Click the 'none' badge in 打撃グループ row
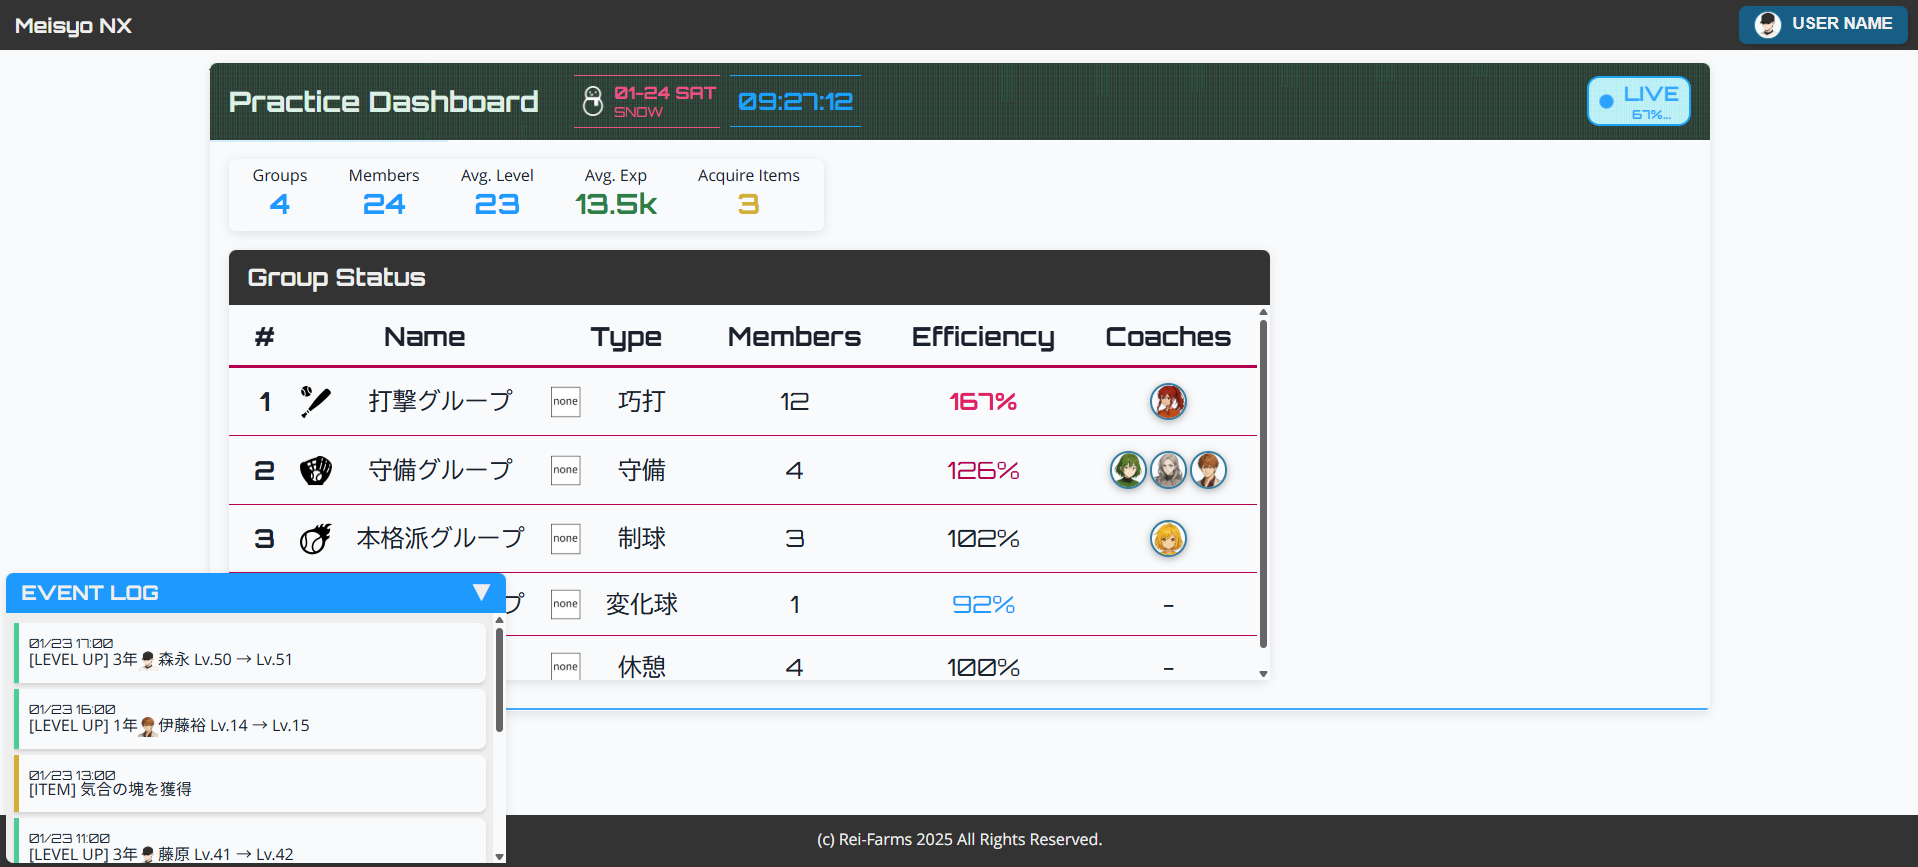The width and height of the screenshot is (1918, 867). pyautogui.click(x=565, y=402)
